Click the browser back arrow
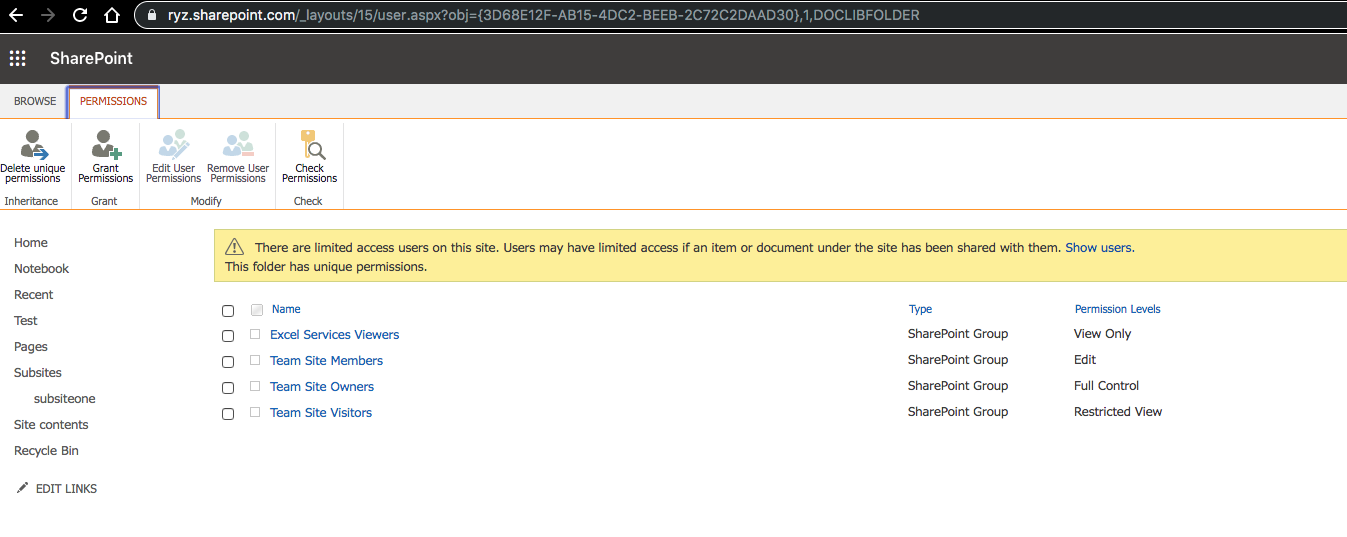The image size is (1347, 537). 17,15
